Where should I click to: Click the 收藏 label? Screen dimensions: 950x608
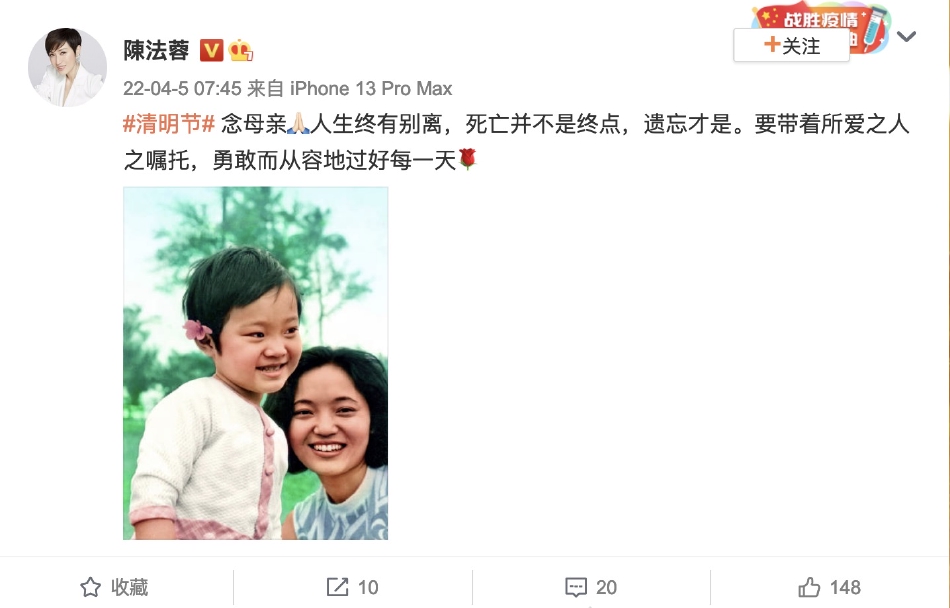[130, 587]
